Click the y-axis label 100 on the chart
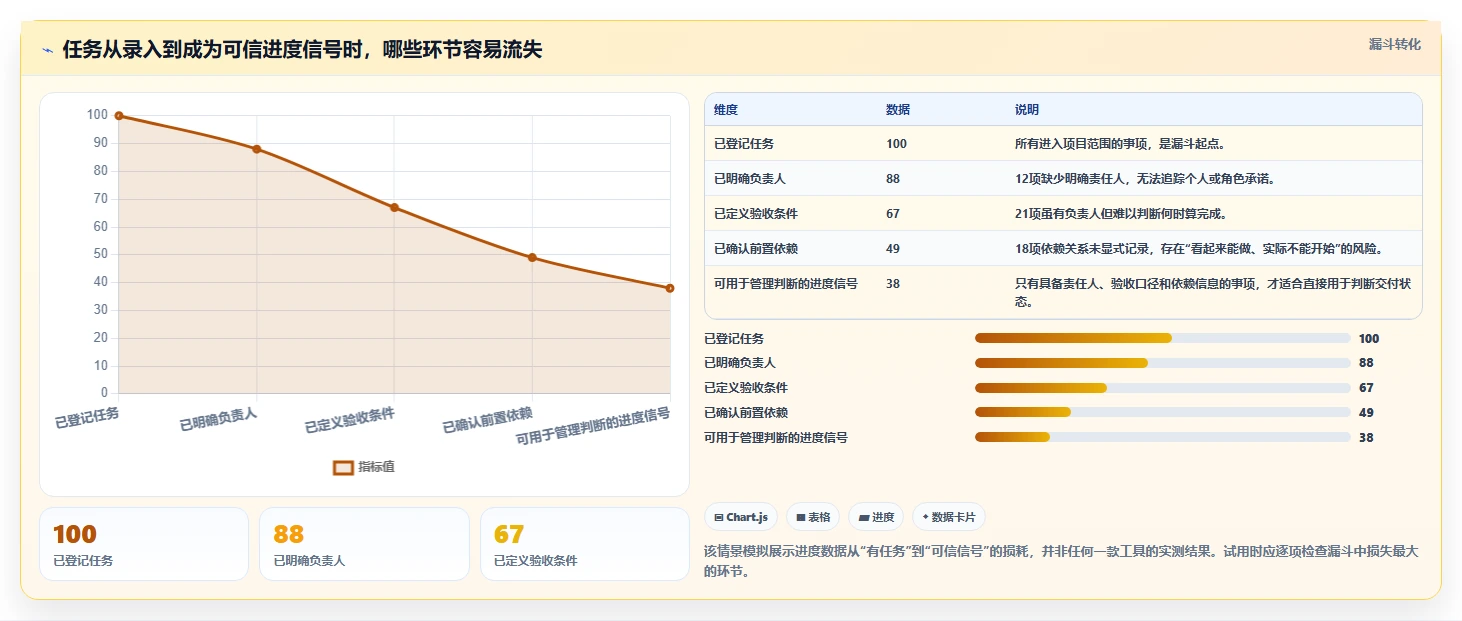1462x621 pixels. tap(97, 115)
